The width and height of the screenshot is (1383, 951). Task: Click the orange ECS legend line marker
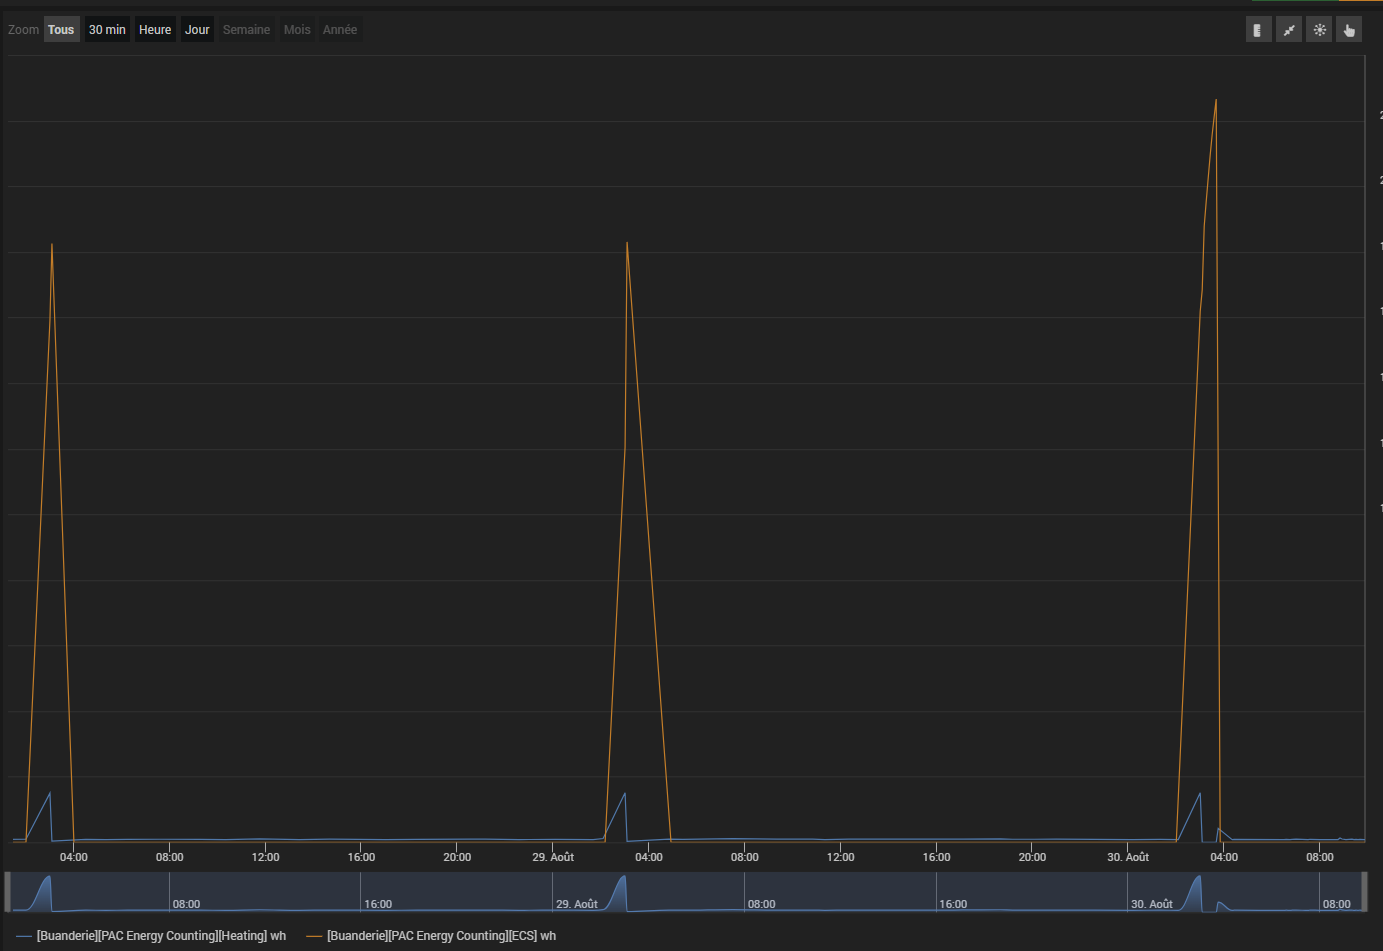point(314,936)
